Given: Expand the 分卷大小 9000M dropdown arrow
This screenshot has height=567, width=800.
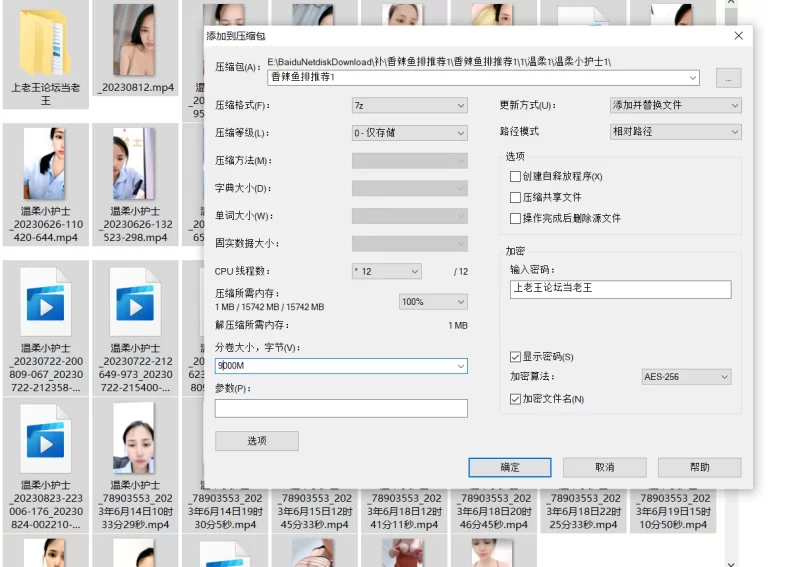Looking at the screenshot, I should coord(461,366).
